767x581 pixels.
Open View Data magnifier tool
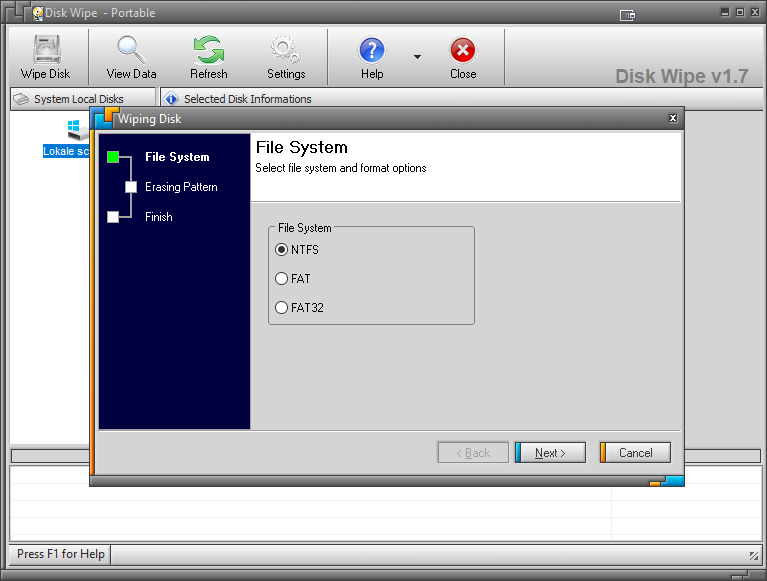[x=131, y=49]
